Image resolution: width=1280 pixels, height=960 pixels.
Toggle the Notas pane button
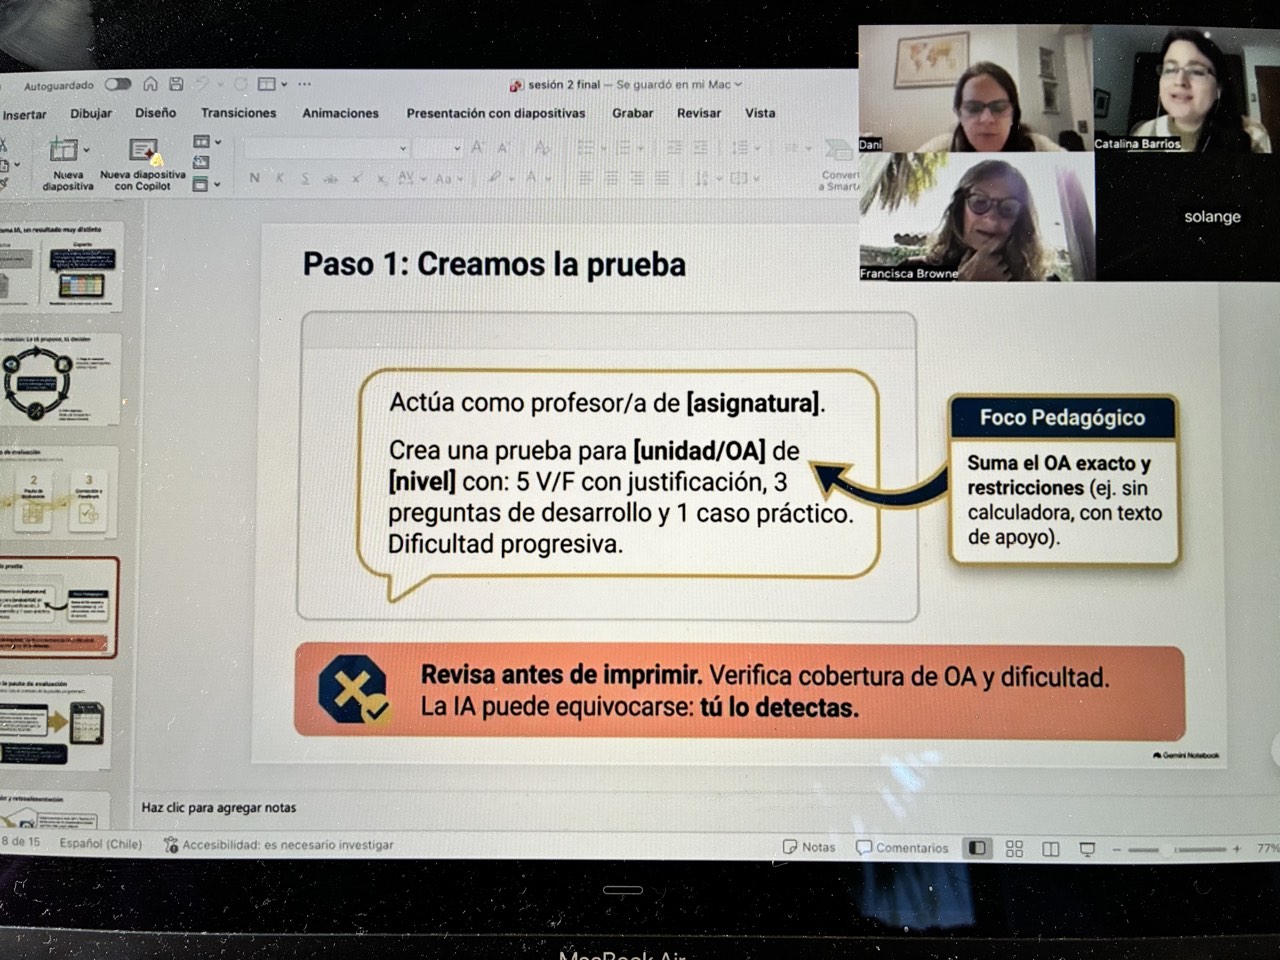coord(809,847)
